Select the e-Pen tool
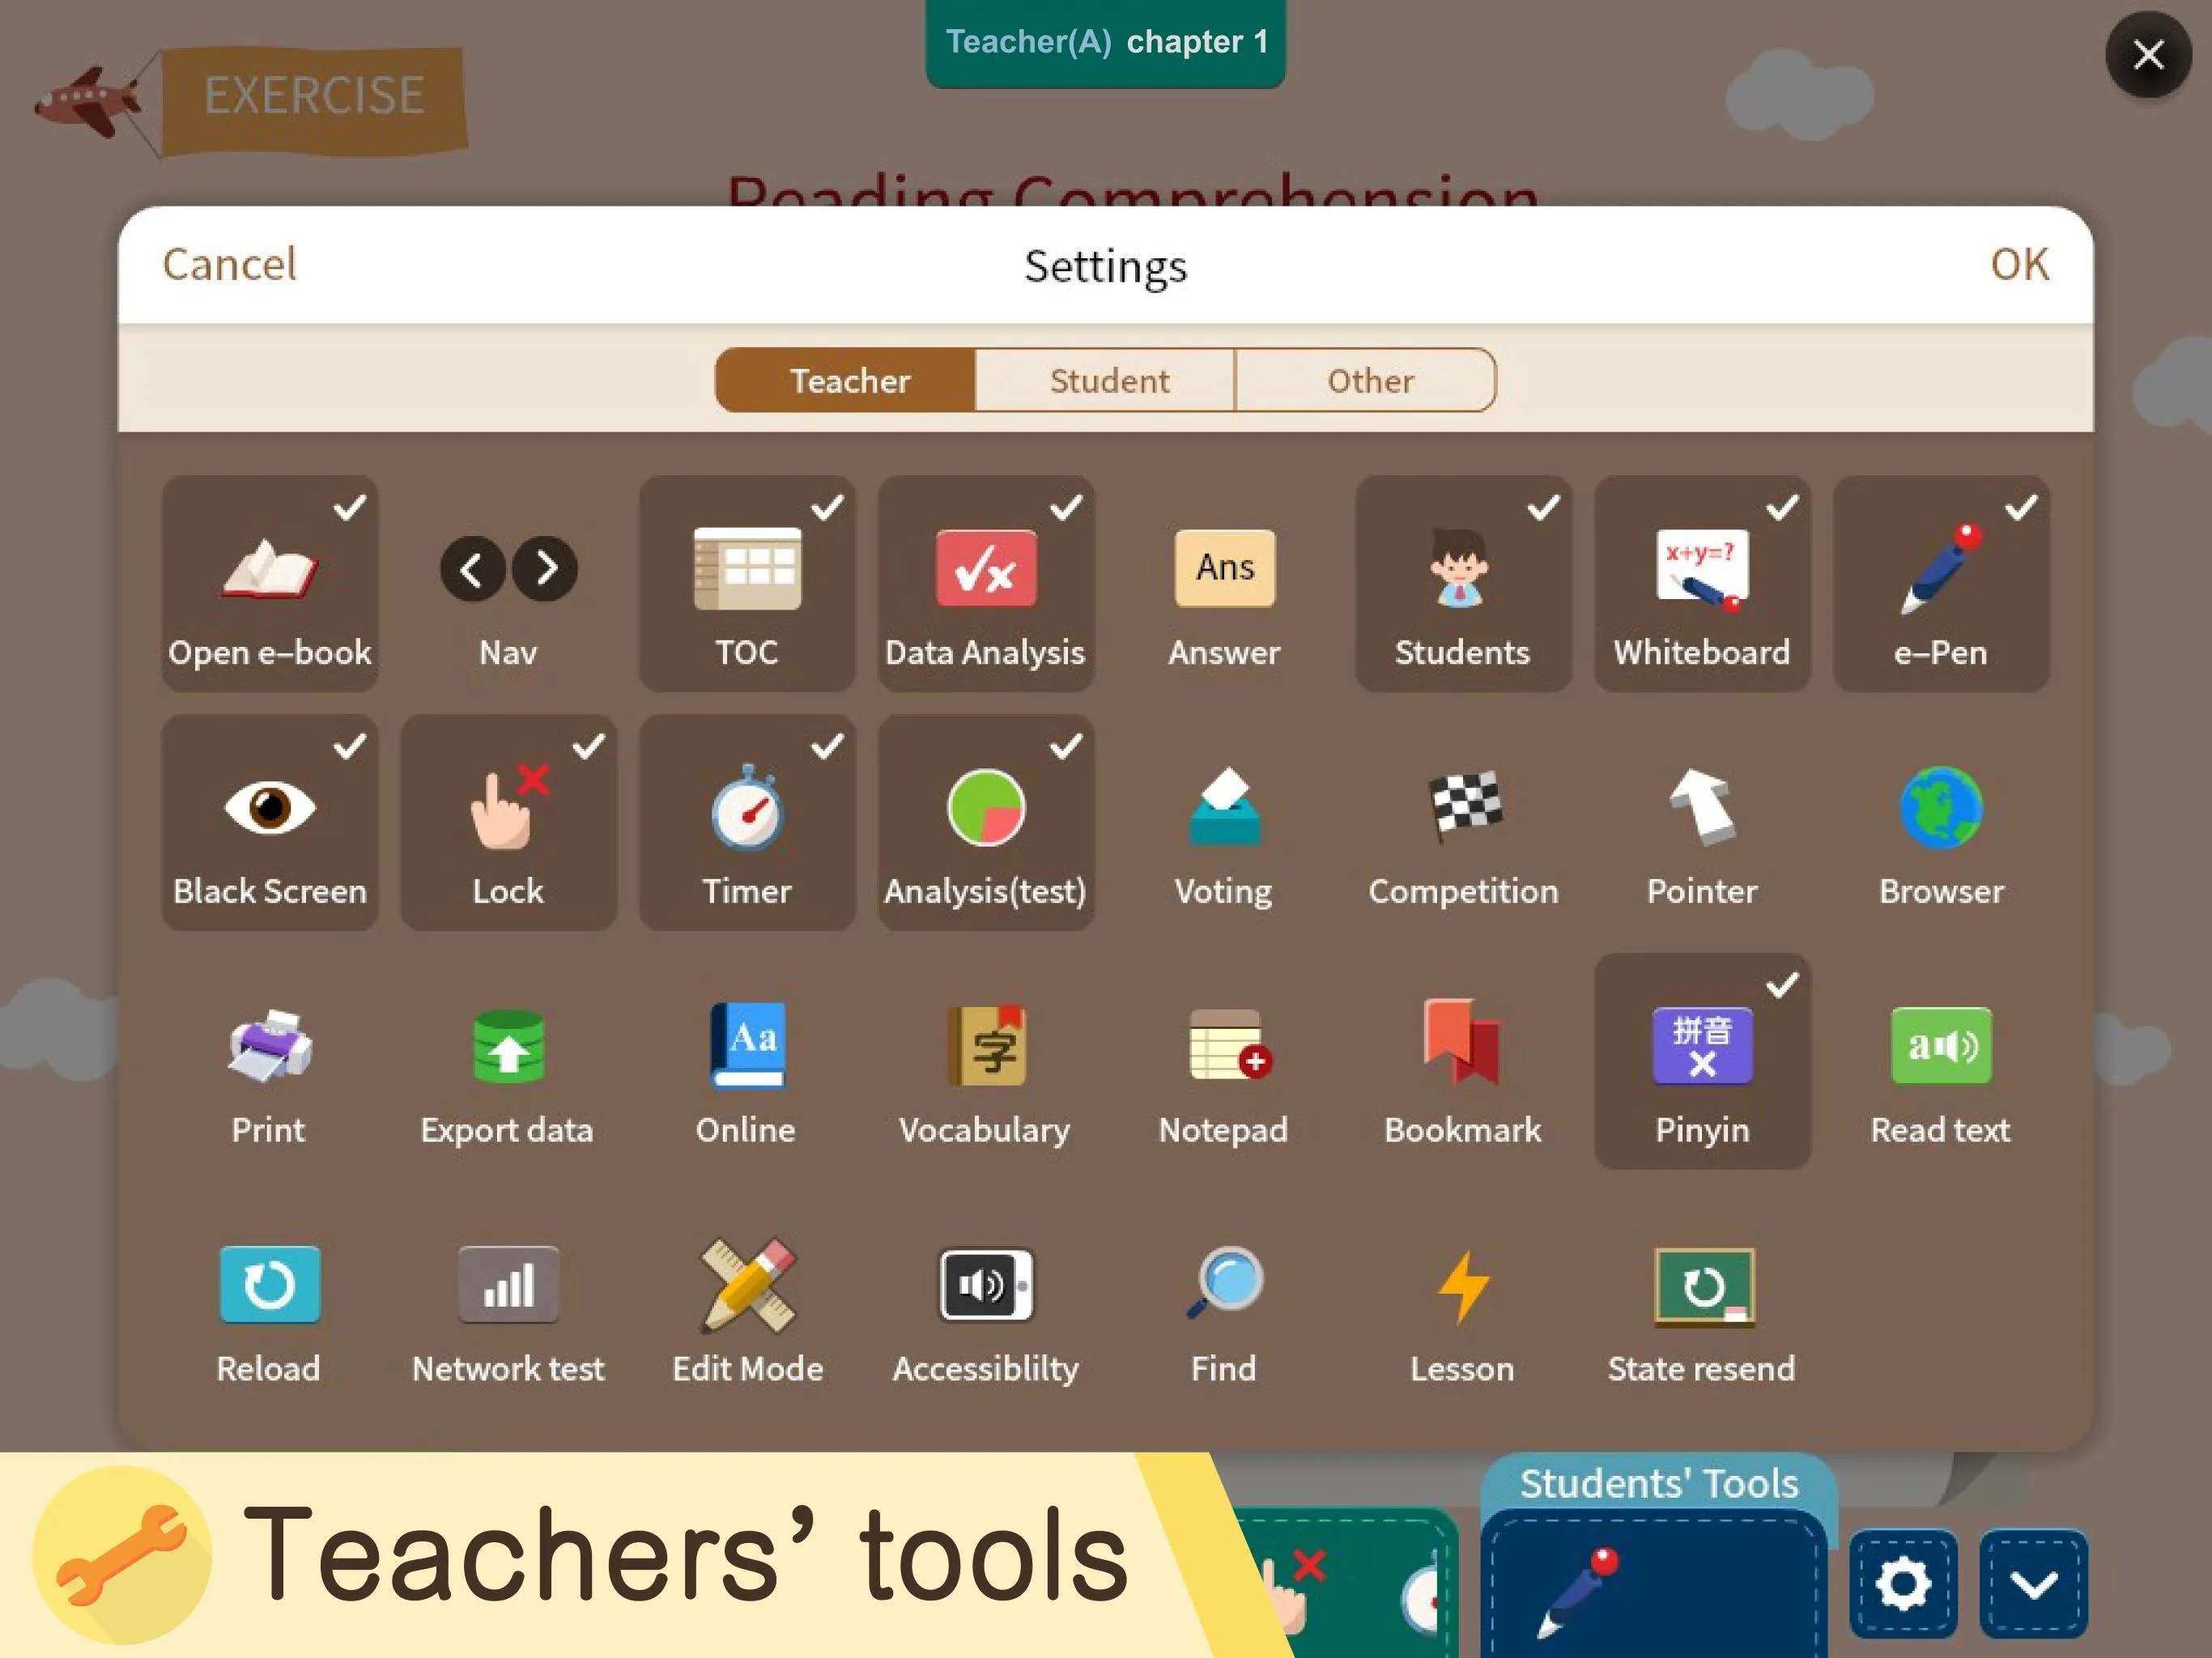Image resolution: width=2212 pixels, height=1658 pixels. point(1938,582)
